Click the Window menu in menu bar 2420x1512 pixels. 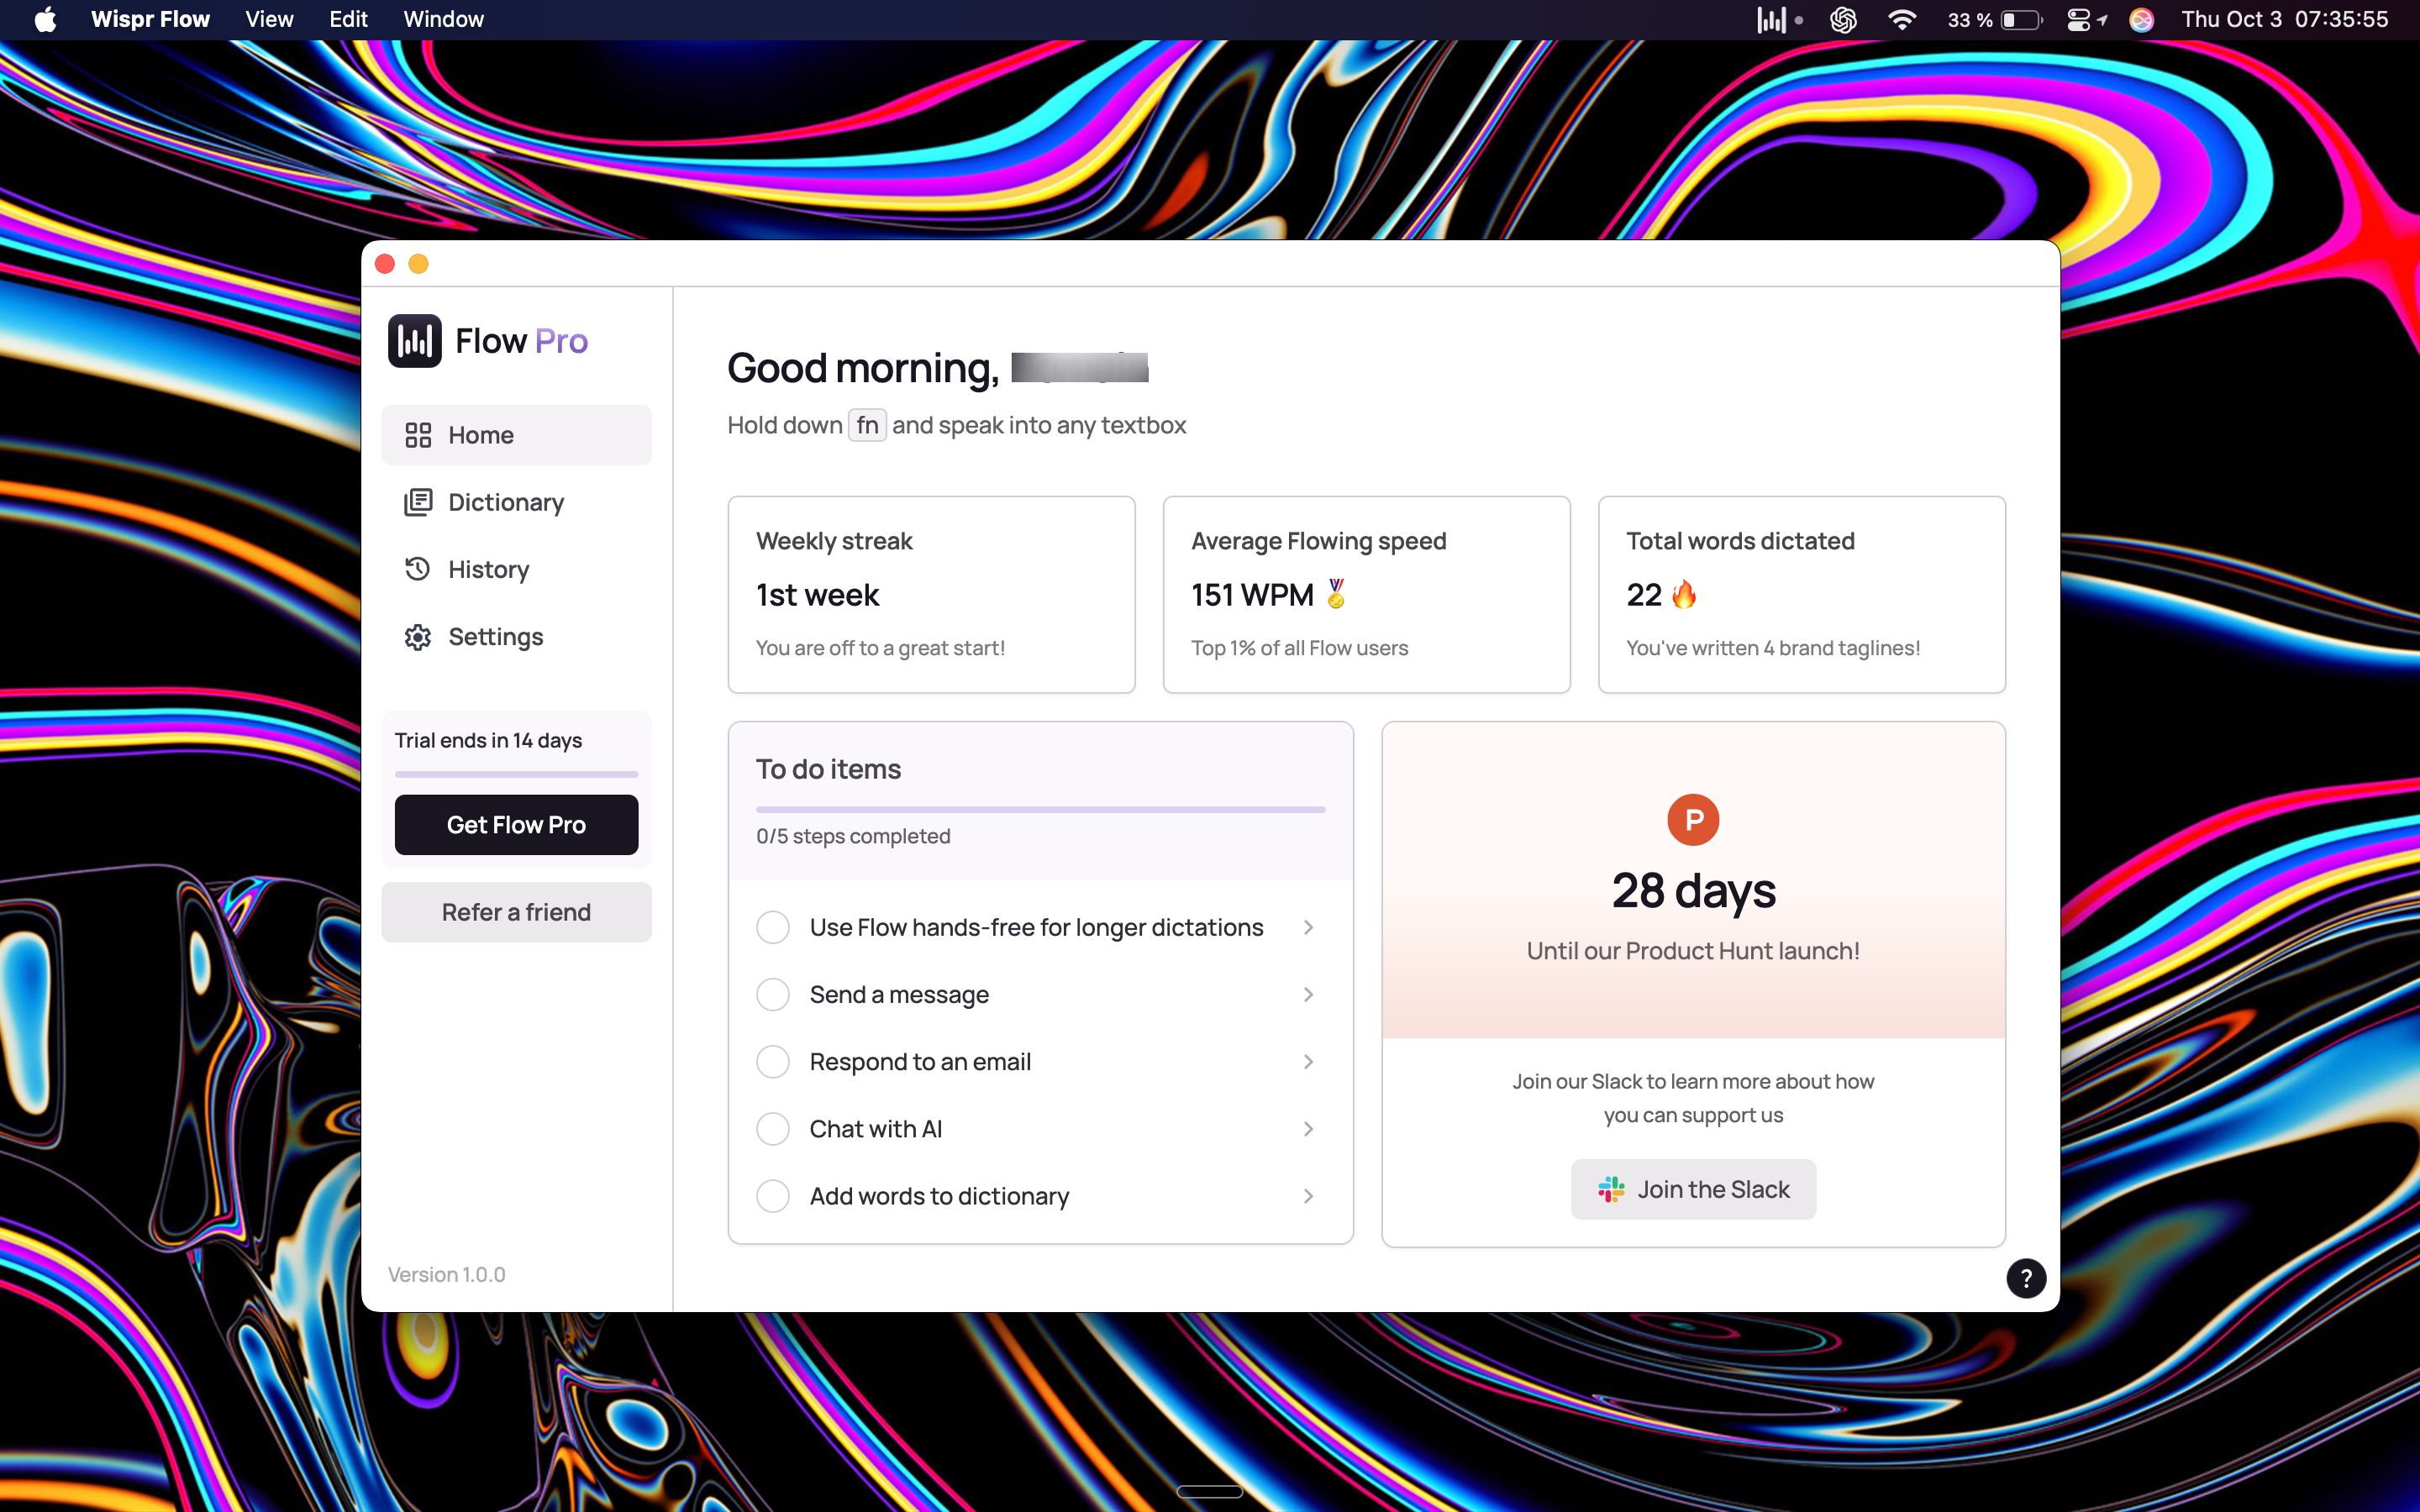[x=445, y=19]
